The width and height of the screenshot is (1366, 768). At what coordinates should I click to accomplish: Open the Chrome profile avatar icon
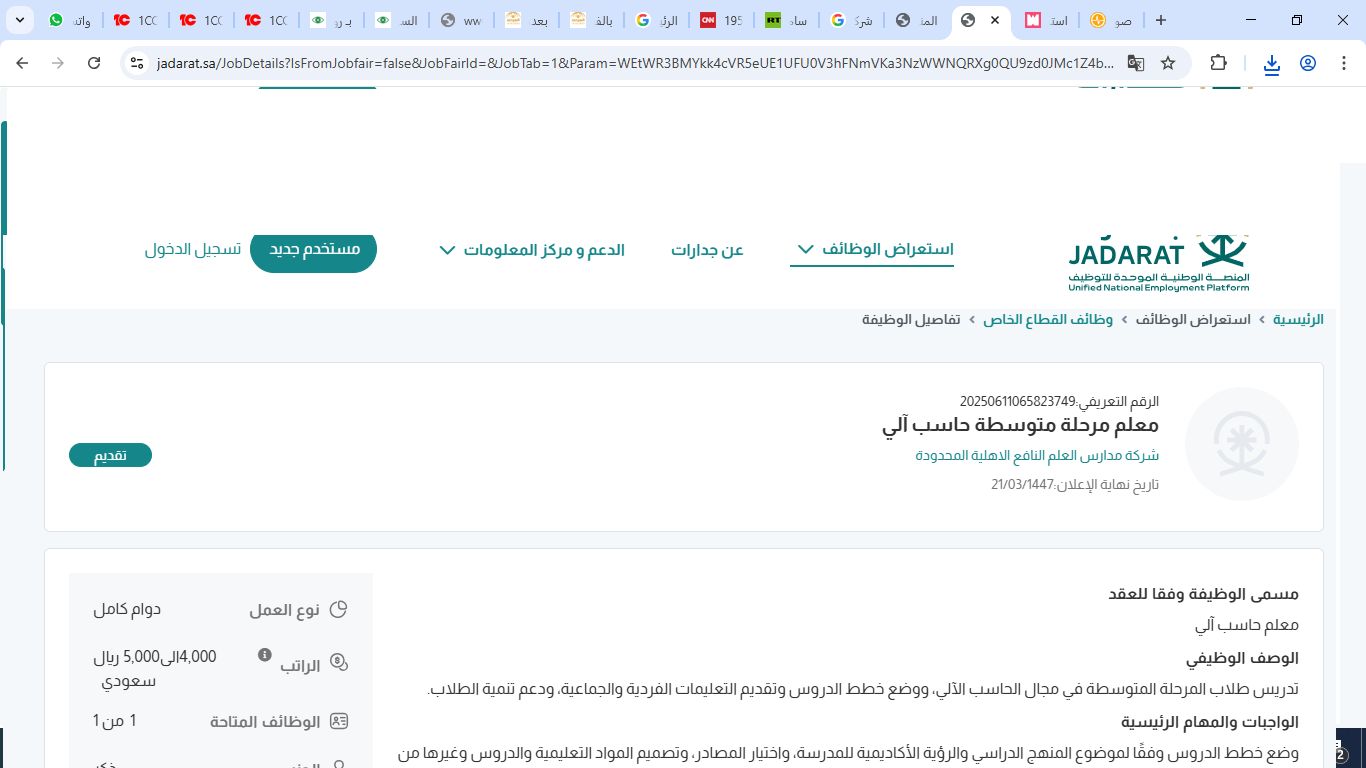1308,63
